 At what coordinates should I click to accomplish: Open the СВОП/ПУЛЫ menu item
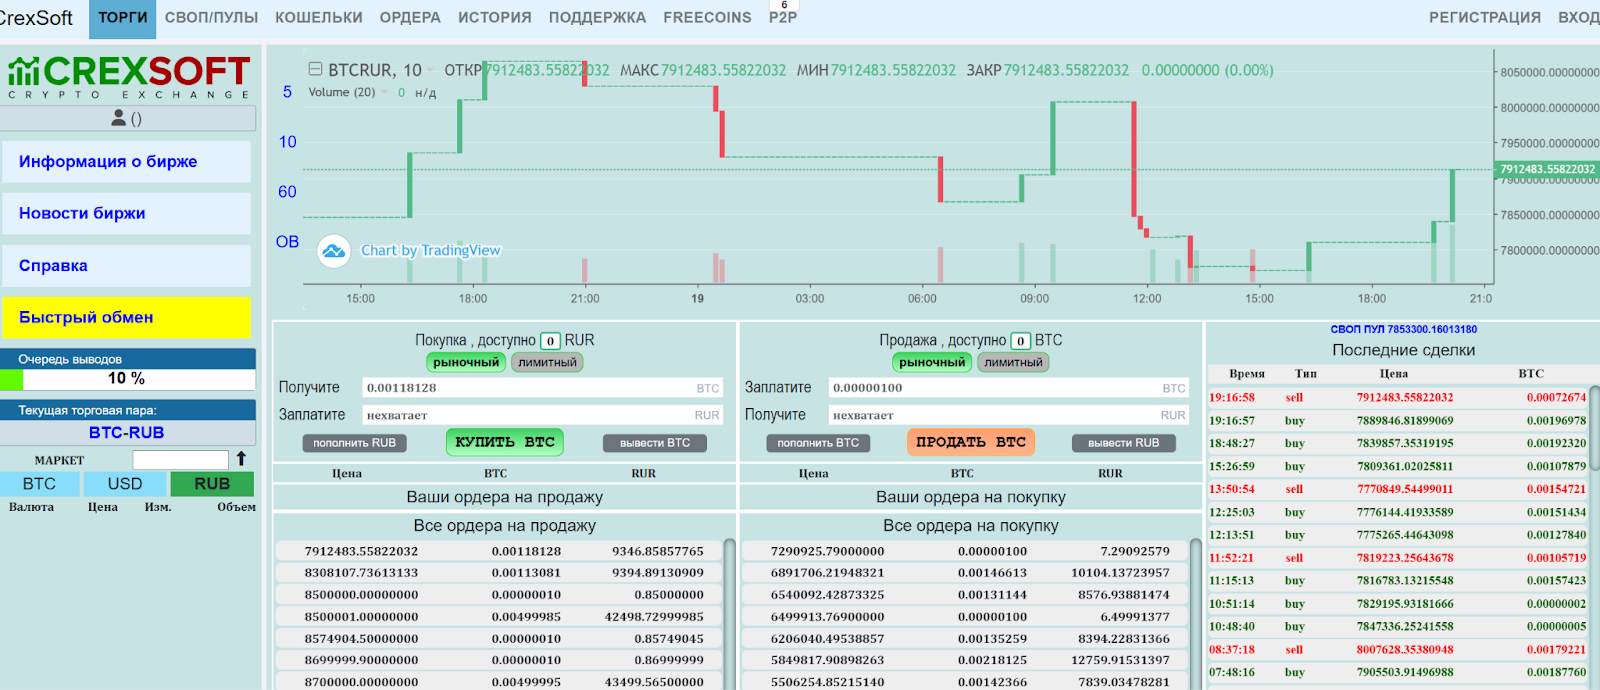211,18
